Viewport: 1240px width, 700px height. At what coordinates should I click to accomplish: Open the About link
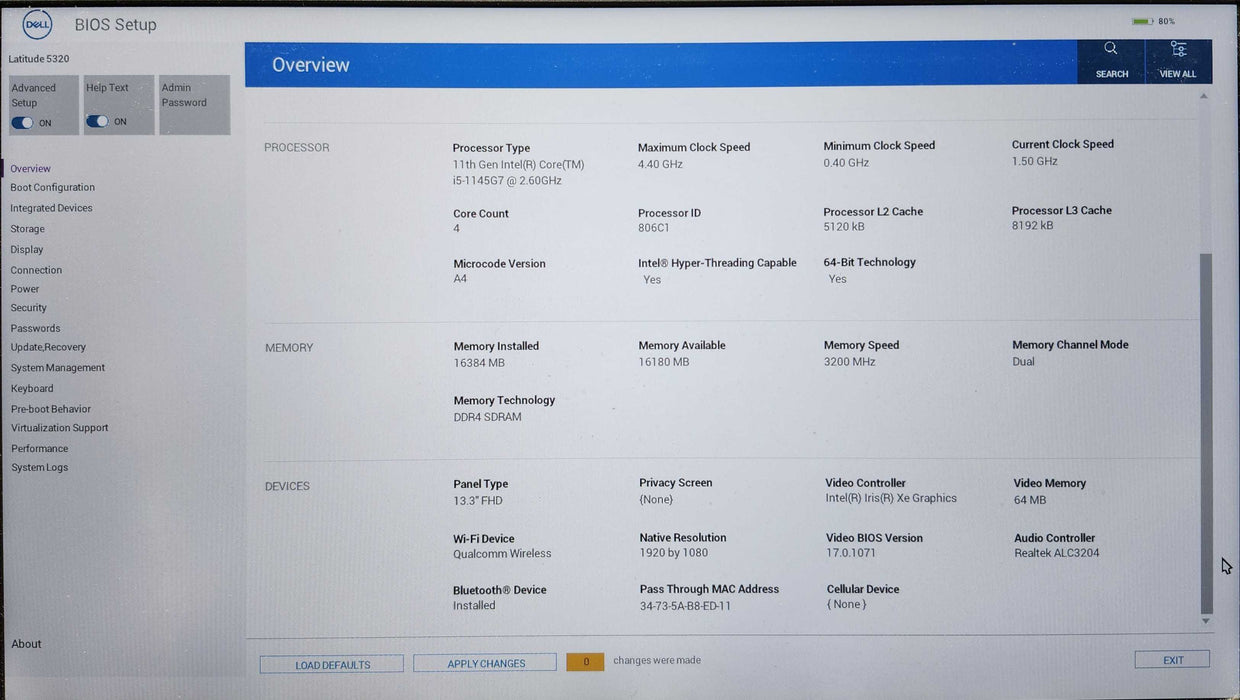[x=27, y=644]
